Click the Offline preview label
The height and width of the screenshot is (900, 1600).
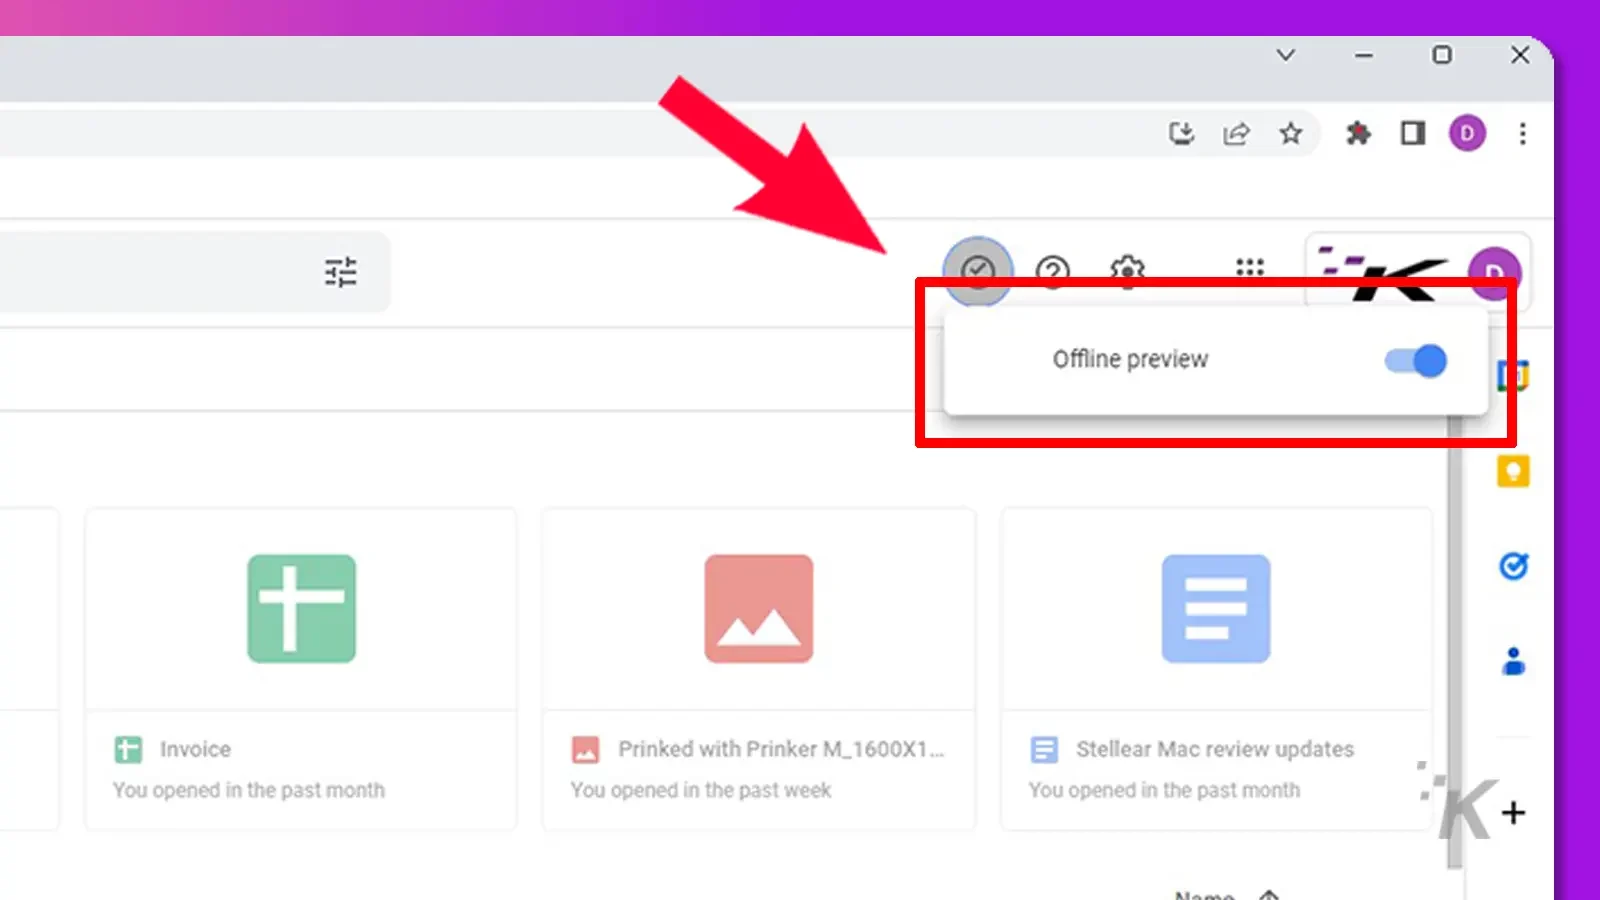pyautogui.click(x=1130, y=359)
